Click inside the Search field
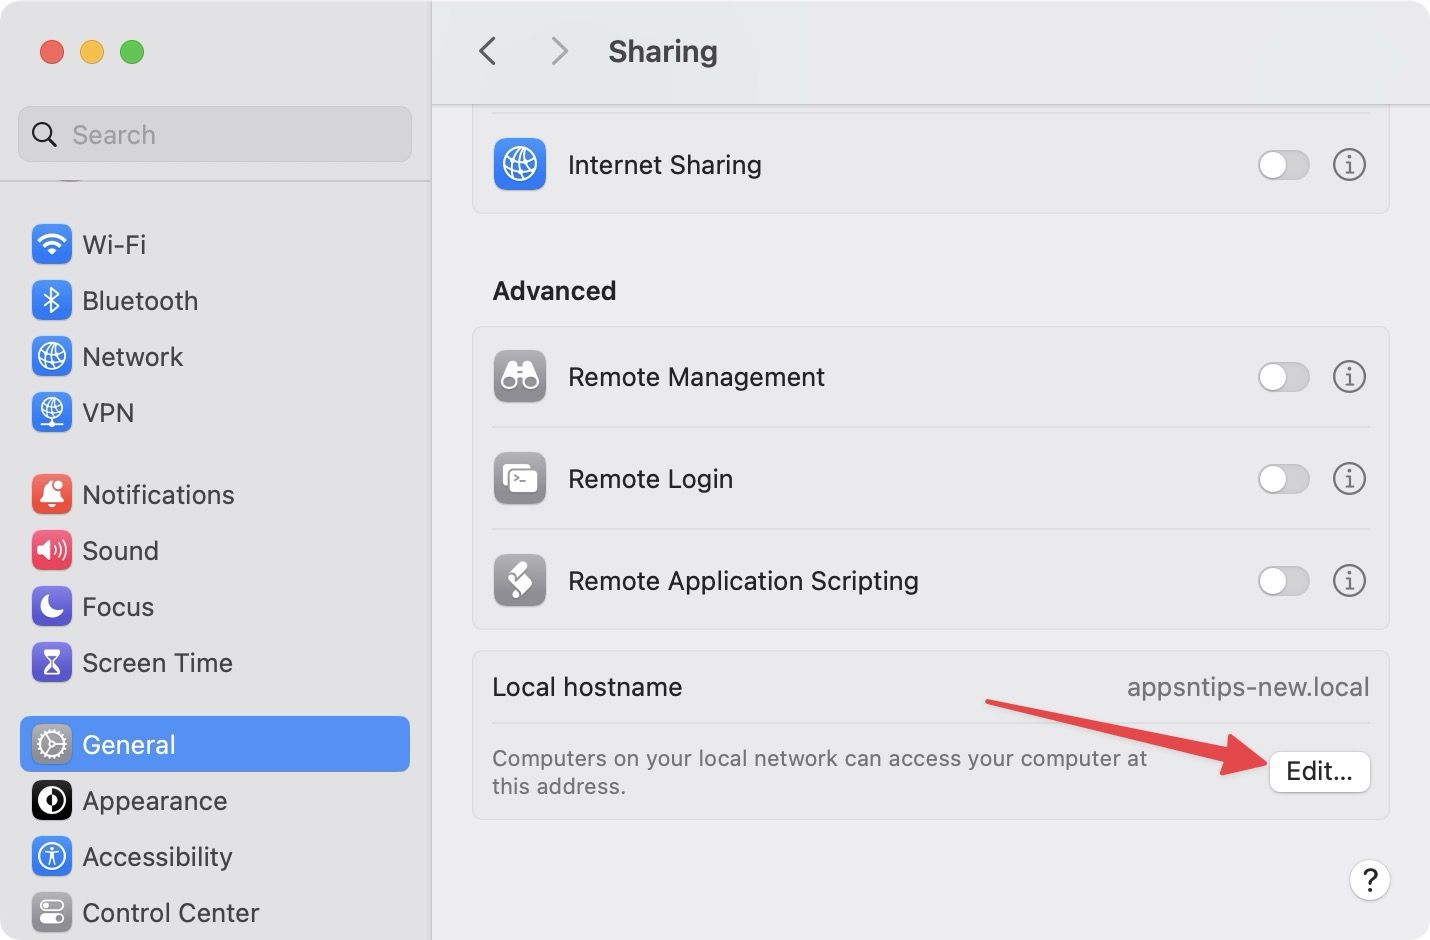 click(x=214, y=134)
